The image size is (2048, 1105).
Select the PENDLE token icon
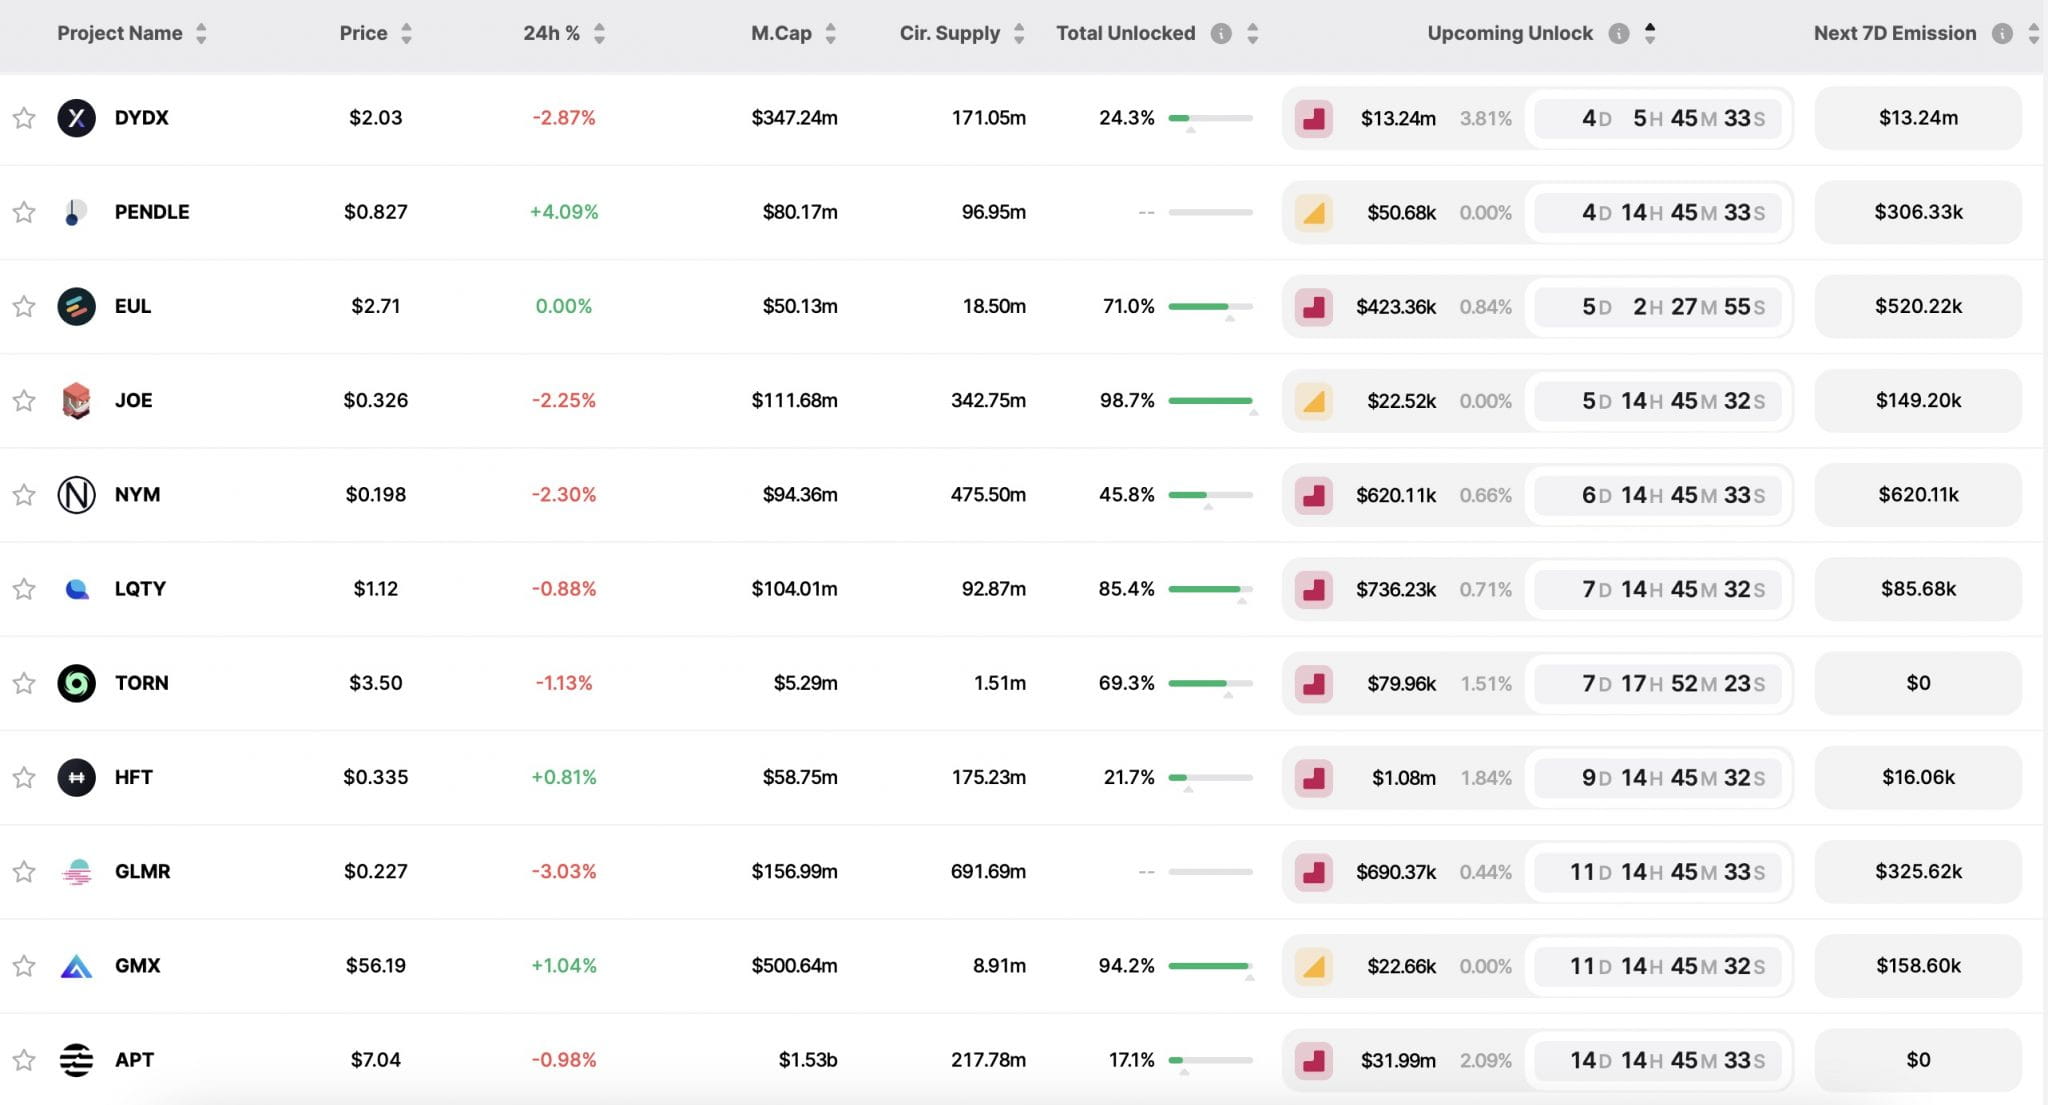point(76,211)
